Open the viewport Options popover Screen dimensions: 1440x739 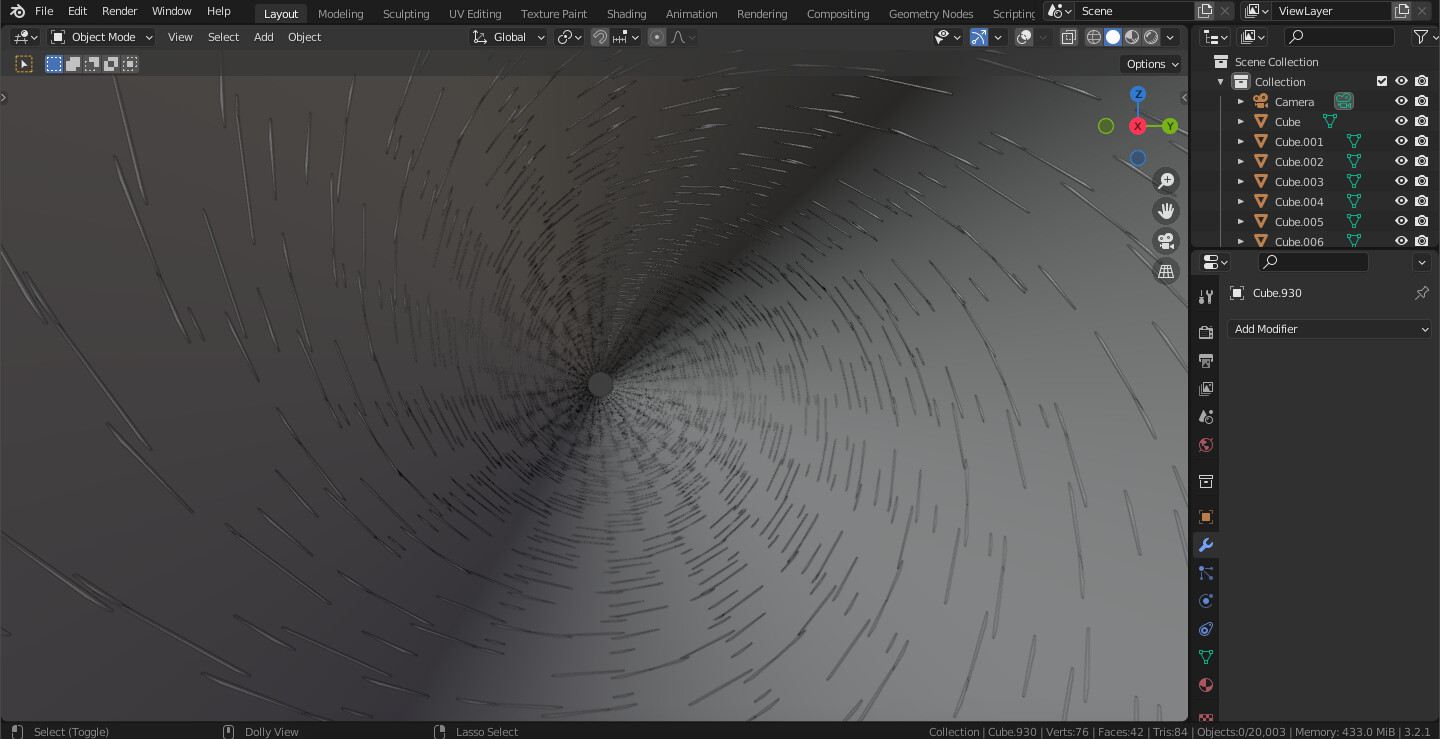1151,63
